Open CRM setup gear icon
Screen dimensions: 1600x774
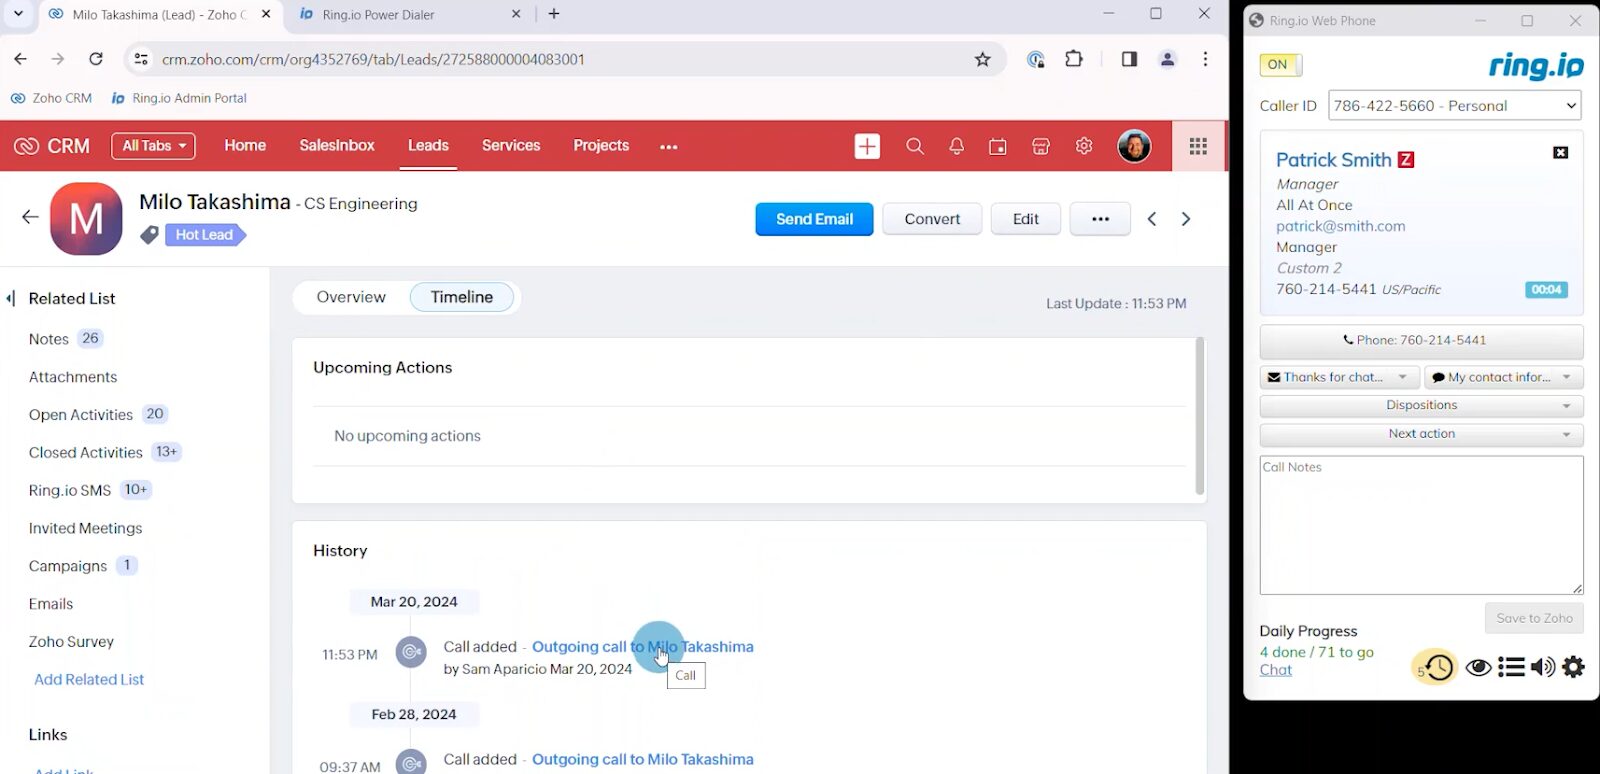coord(1083,146)
